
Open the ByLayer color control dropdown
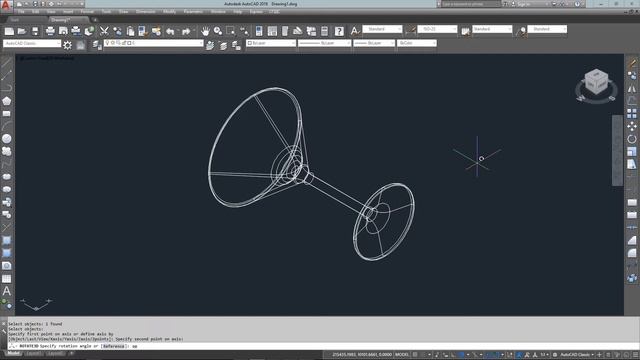click(271, 43)
